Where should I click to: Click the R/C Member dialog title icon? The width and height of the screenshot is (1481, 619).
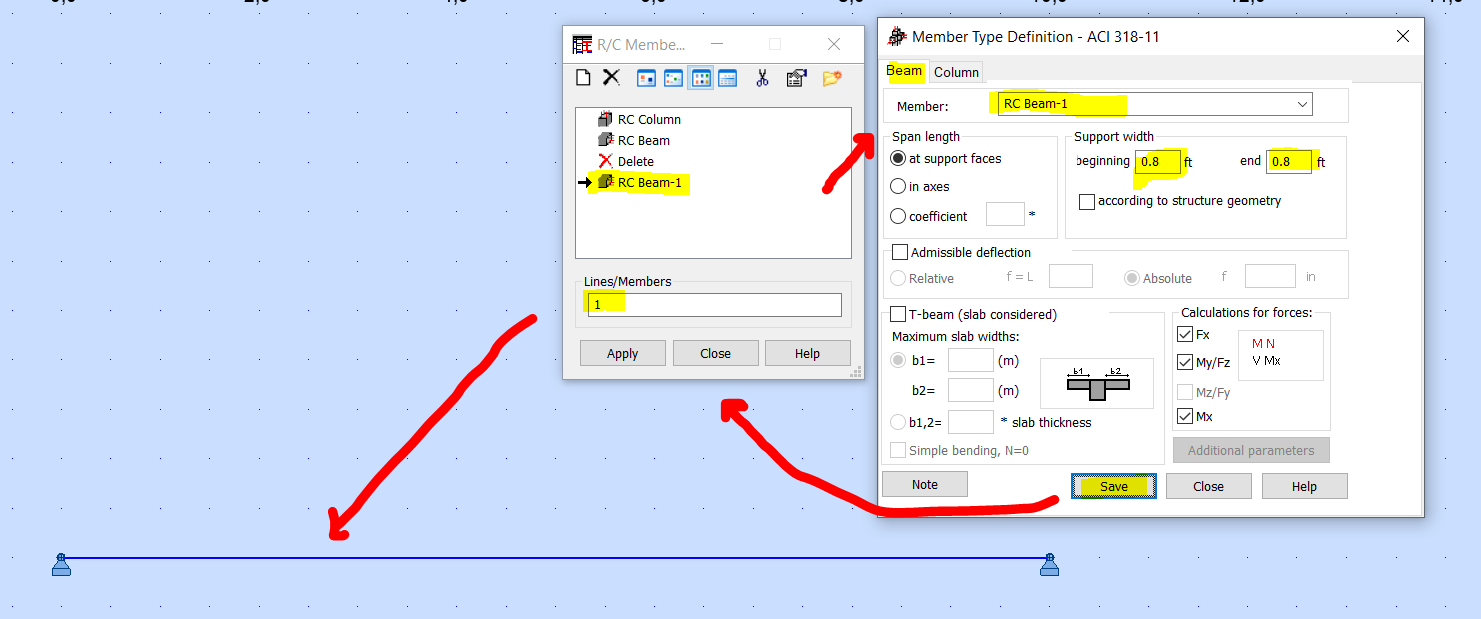pos(582,44)
